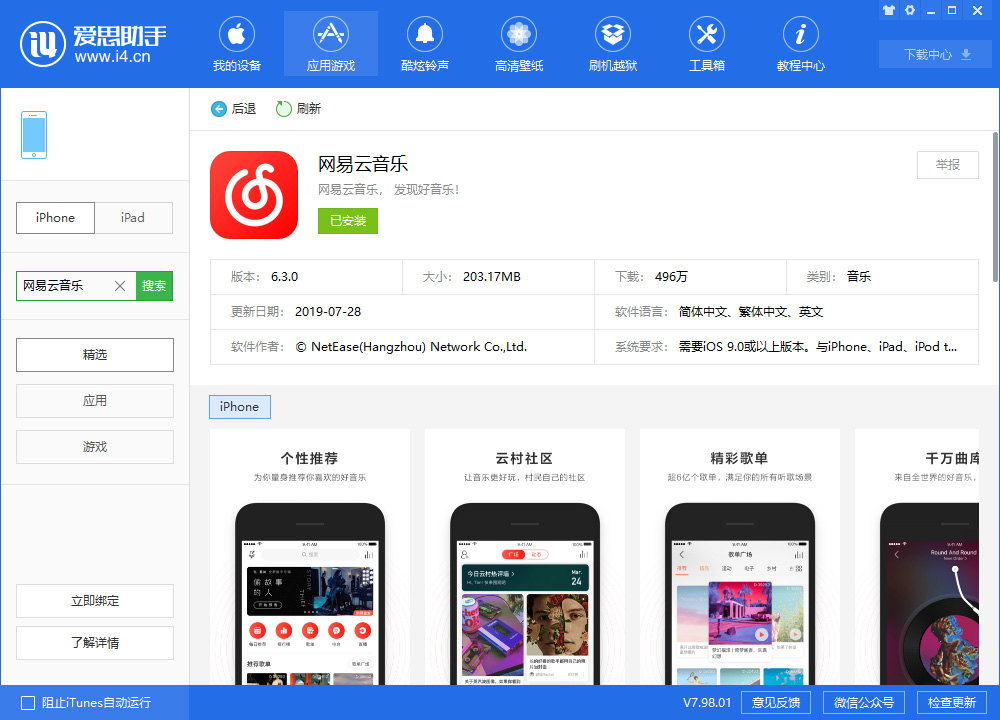This screenshot has height=720, width=1000.
Task: Report the app via 举报
Action: click(947, 165)
